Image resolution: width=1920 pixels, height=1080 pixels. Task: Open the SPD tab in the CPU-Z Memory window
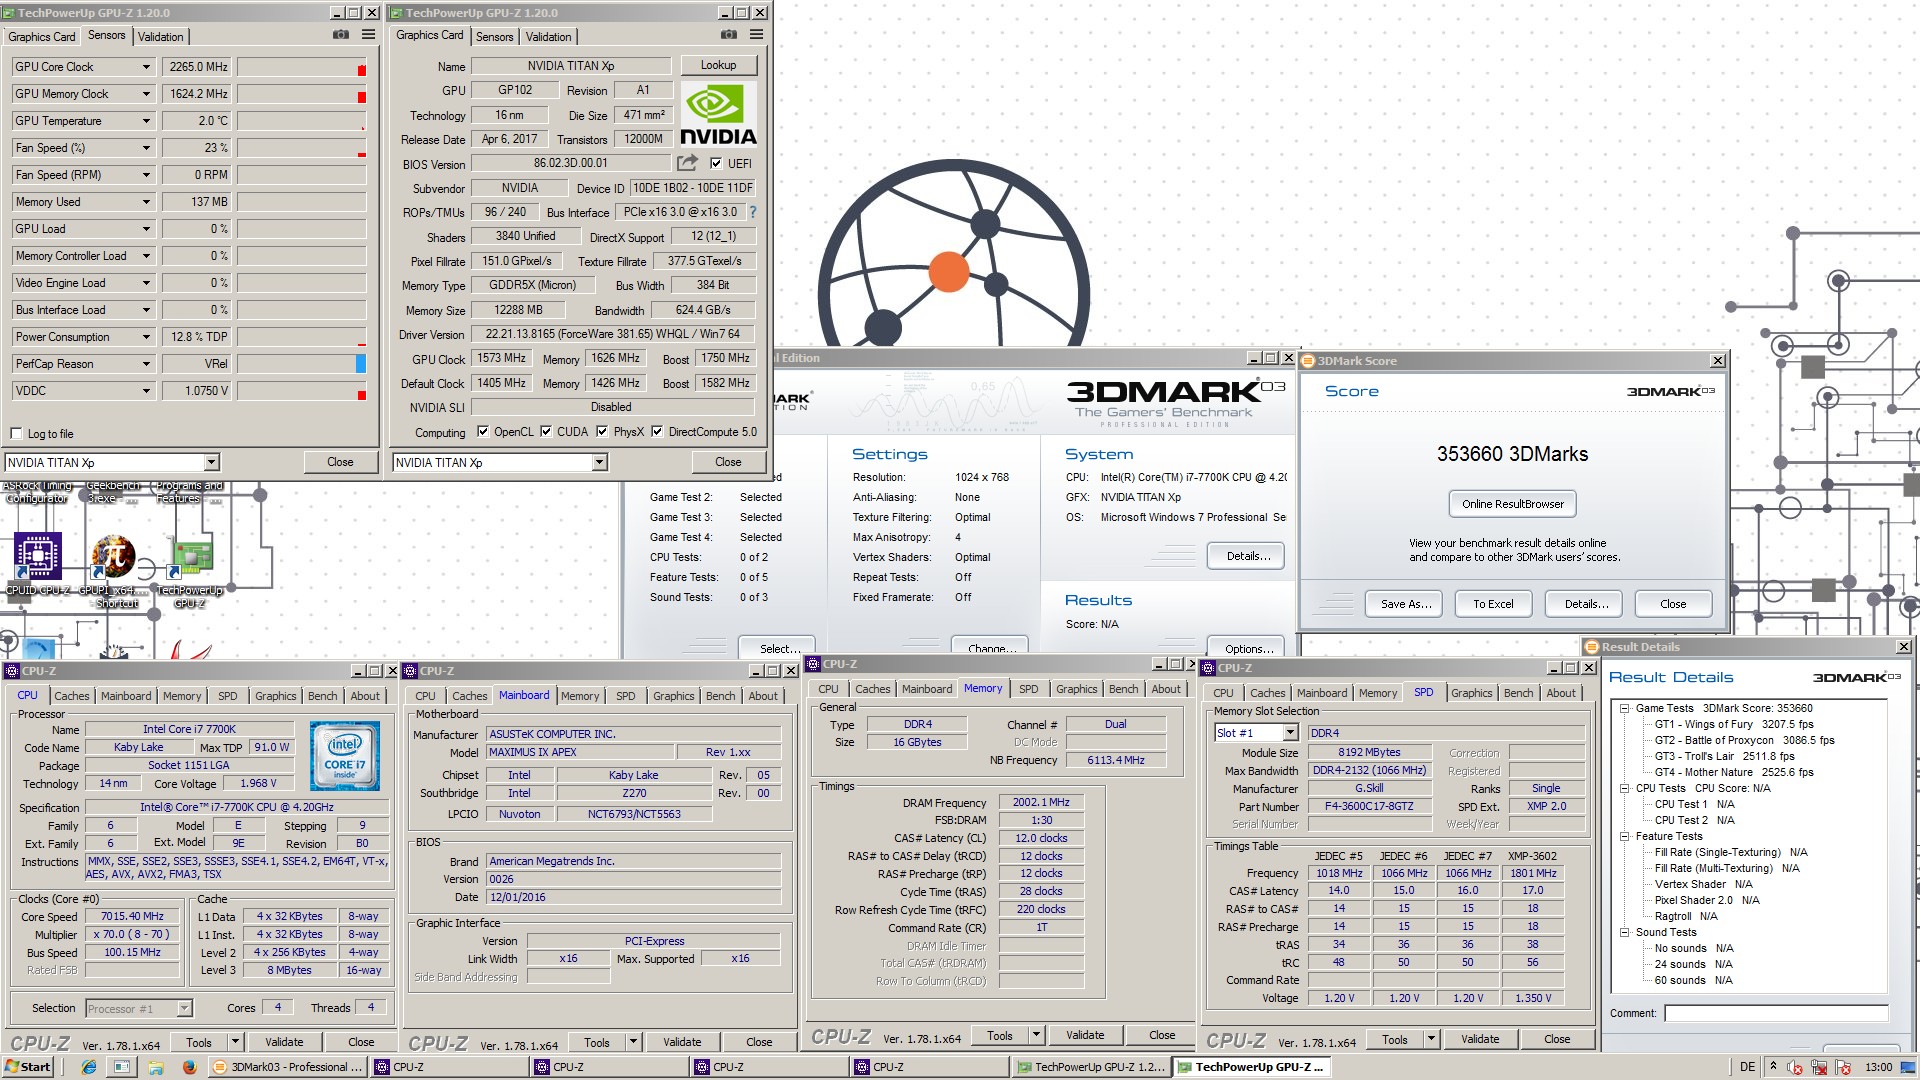(x=1028, y=689)
